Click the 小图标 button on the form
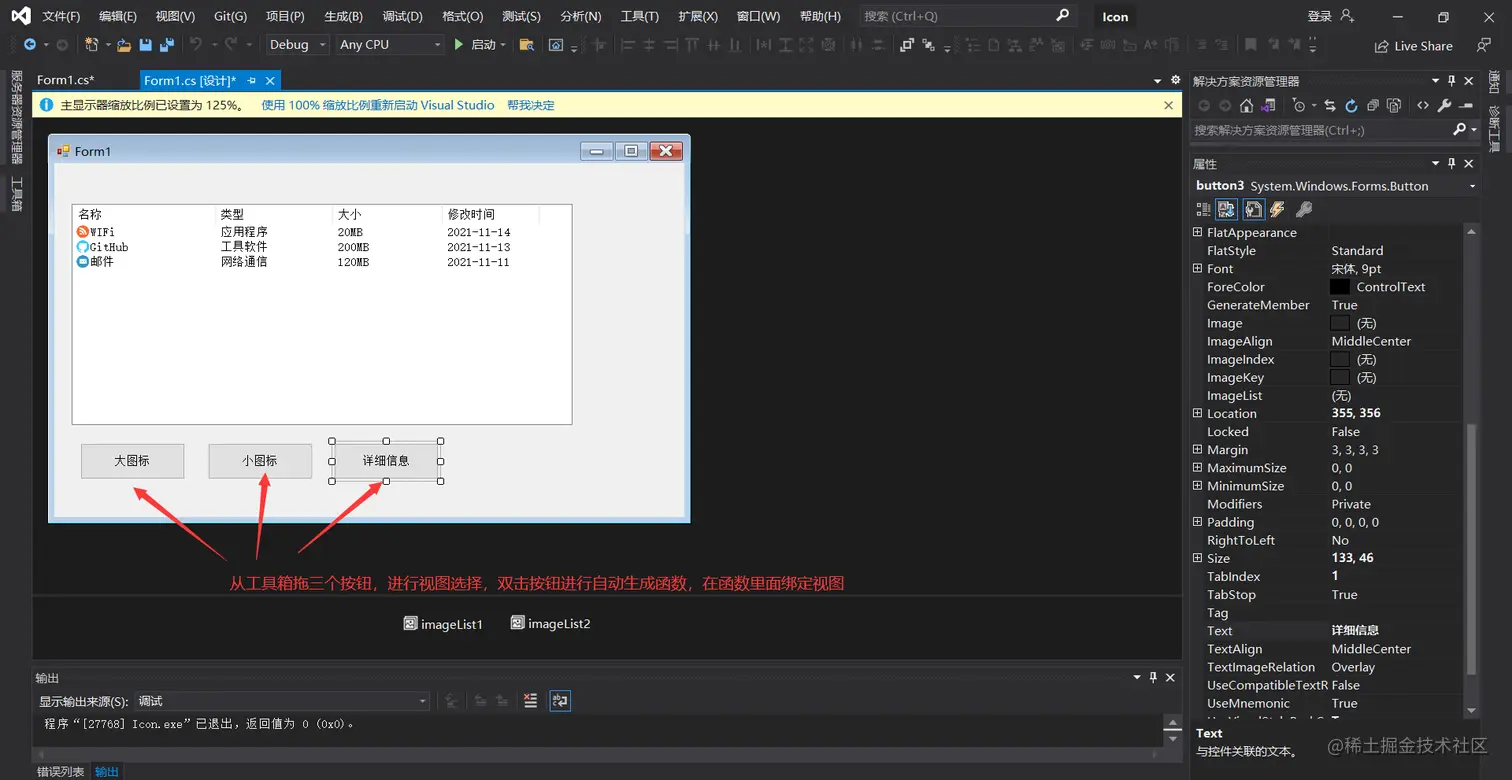 (x=260, y=461)
